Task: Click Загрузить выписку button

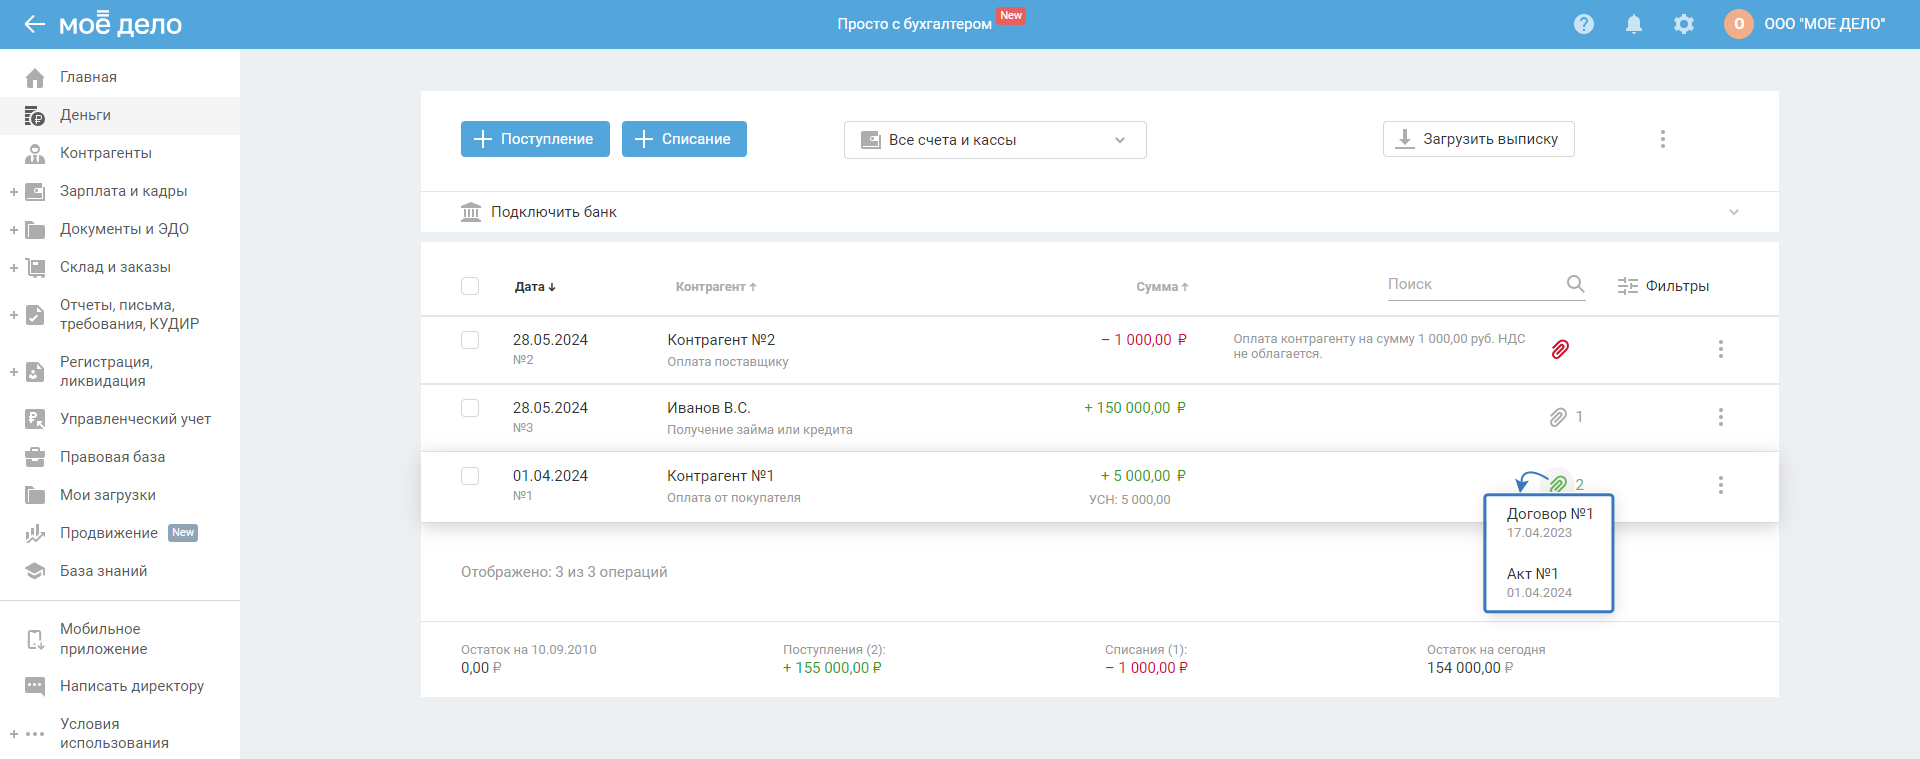Action: tap(1479, 139)
